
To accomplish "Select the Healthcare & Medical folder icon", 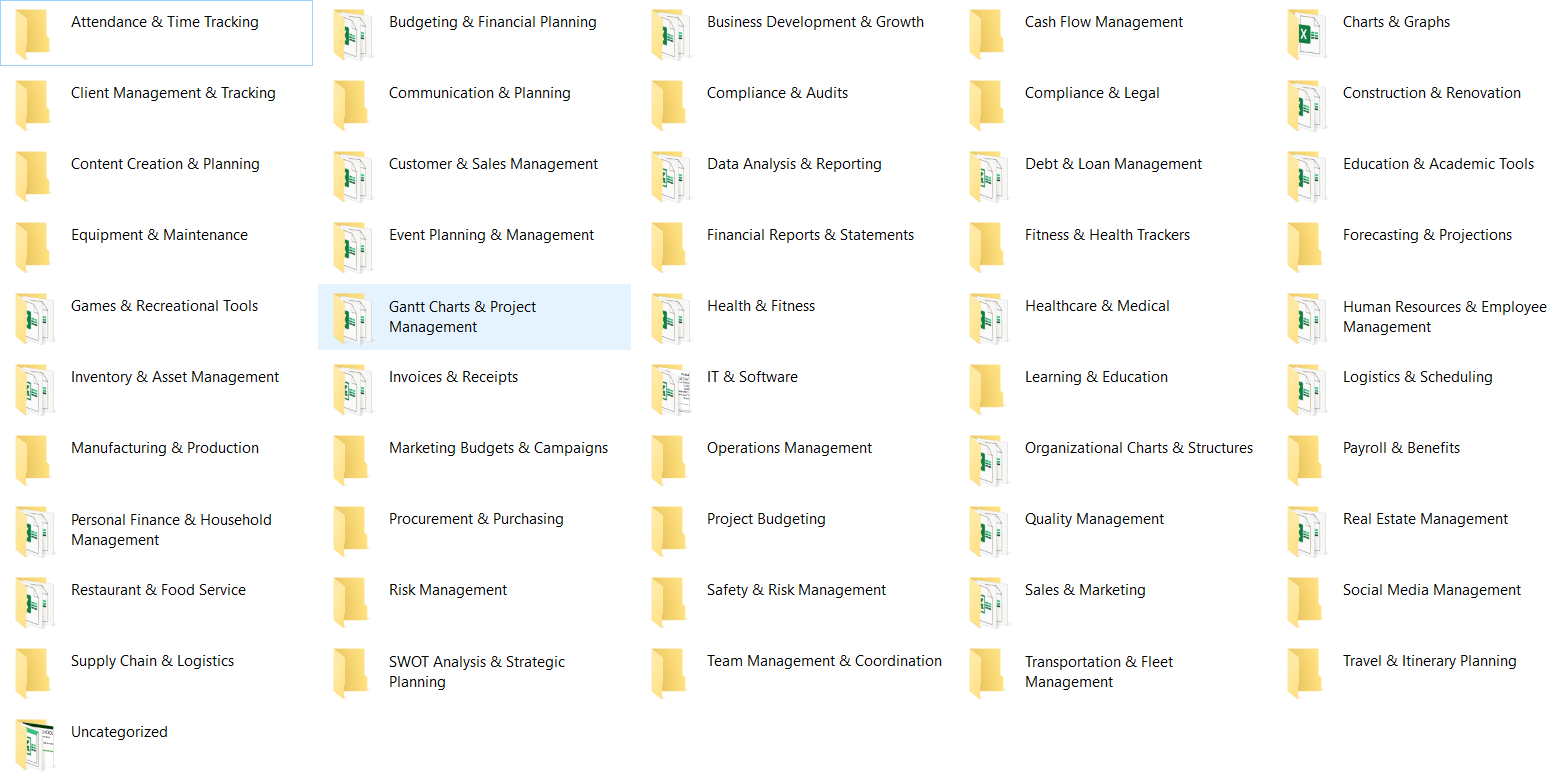I will click(987, 318).
